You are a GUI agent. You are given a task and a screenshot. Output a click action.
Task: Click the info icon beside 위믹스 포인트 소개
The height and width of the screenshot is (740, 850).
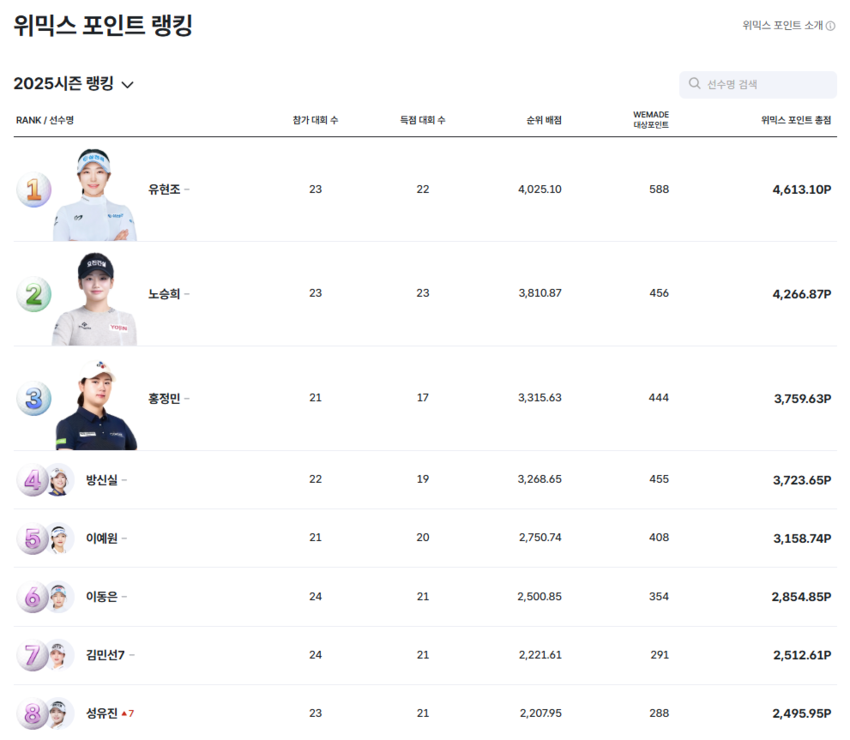pyautogui.click(x=831, y=26)
